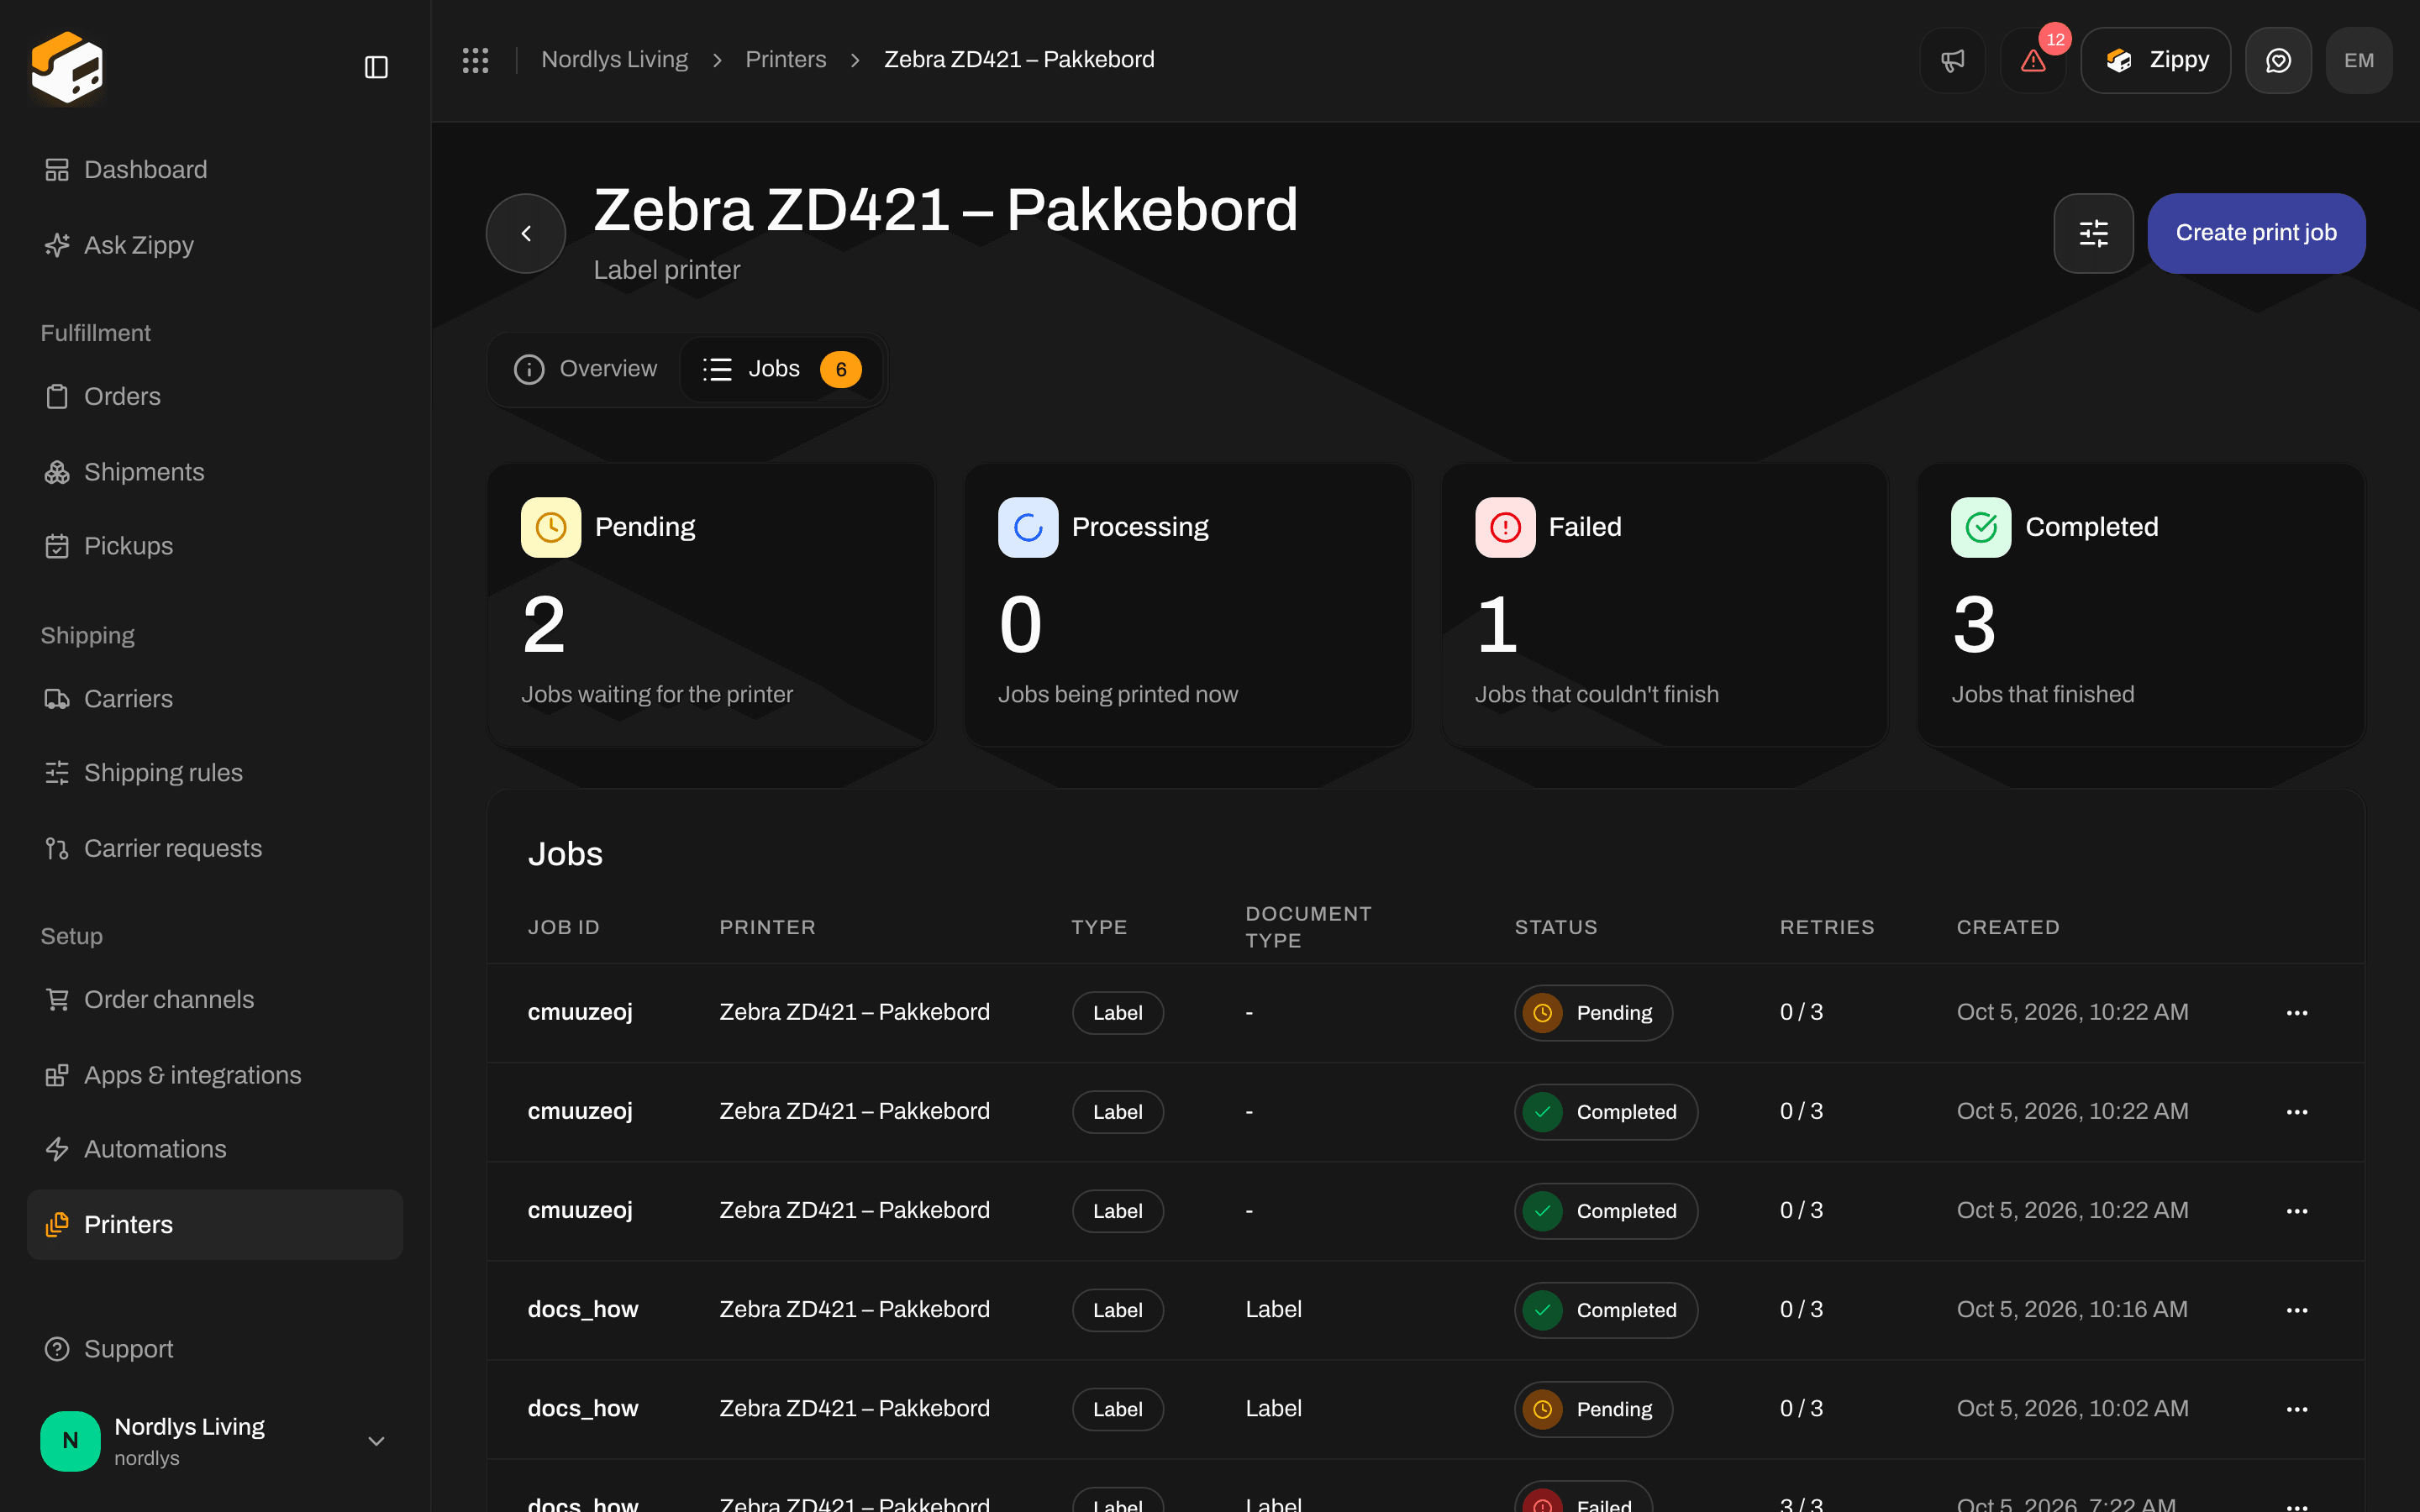The height and width of the screenshot is (1512, 2420).
Task: Open Shipments in the sidebar
Action: click(215, 472)
